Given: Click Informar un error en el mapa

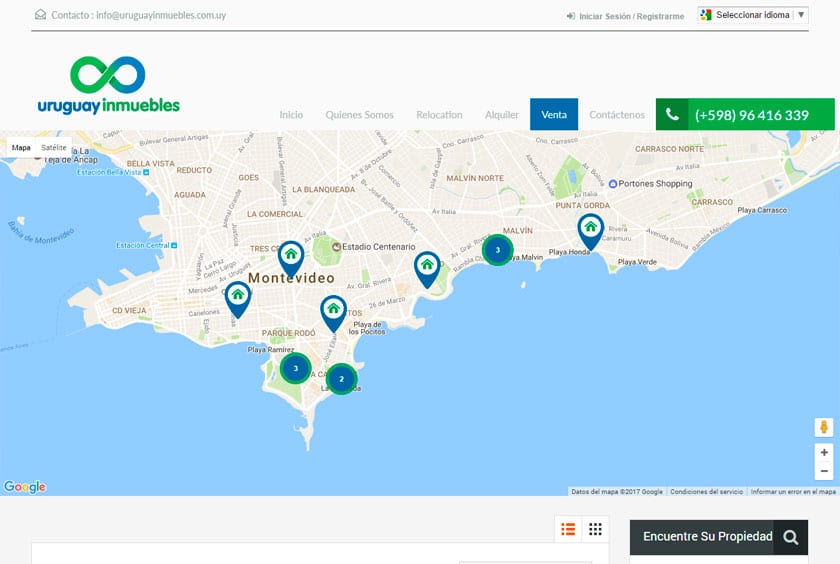Looking at the screenshot, I should tap(793, 491).
